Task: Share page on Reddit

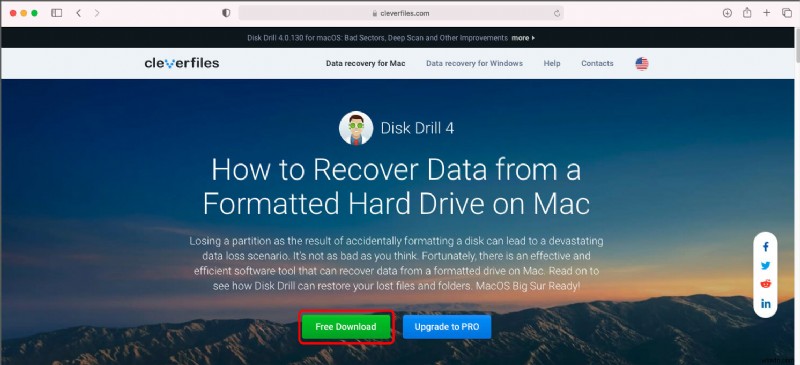Action: (x=766, y=284)
